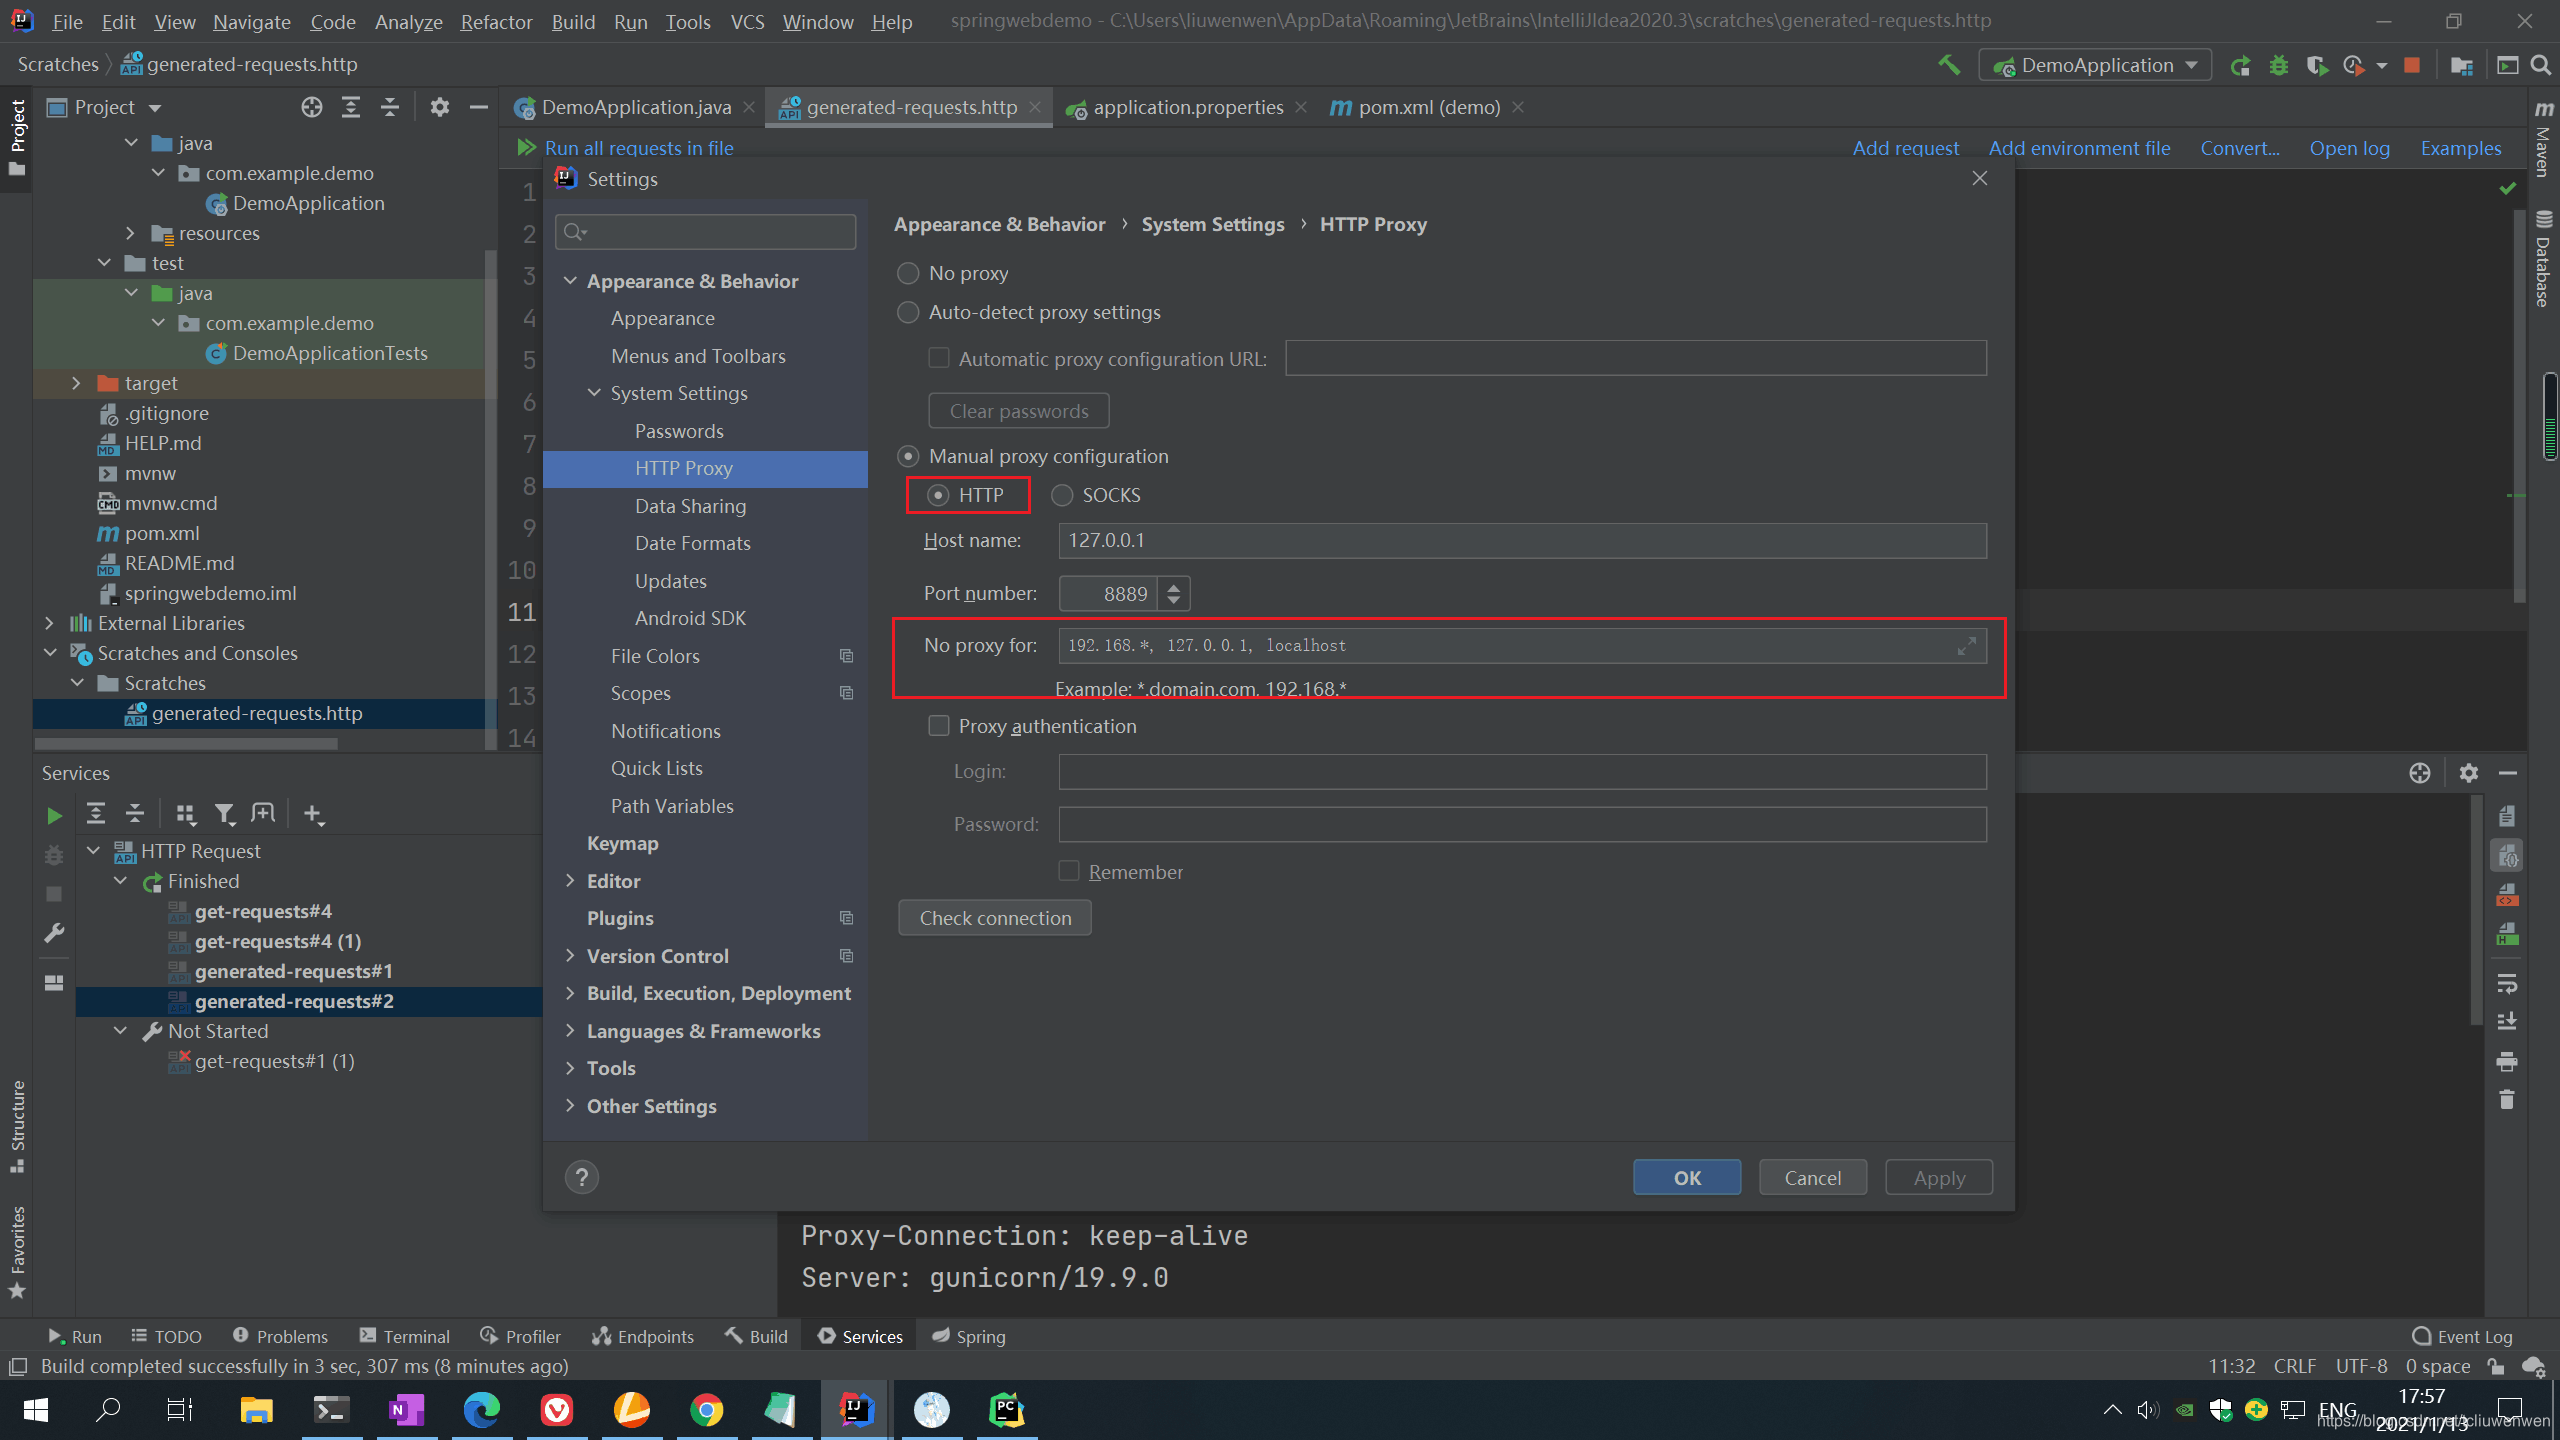This screenshot has width=2560, height=1440.
Task: Open the Windows Start menu
Action: click(36, 1410)
